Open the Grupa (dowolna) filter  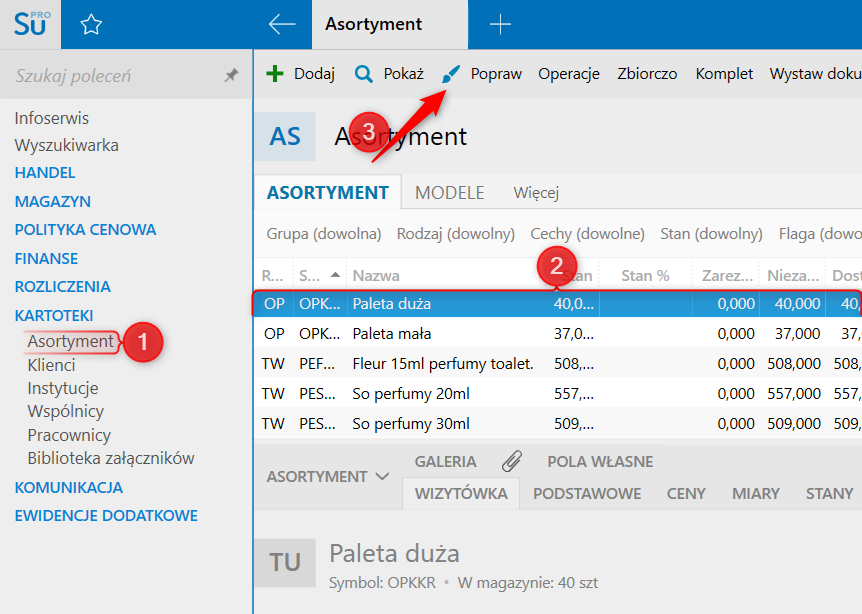pyautogui.click(x=324, y=234)
